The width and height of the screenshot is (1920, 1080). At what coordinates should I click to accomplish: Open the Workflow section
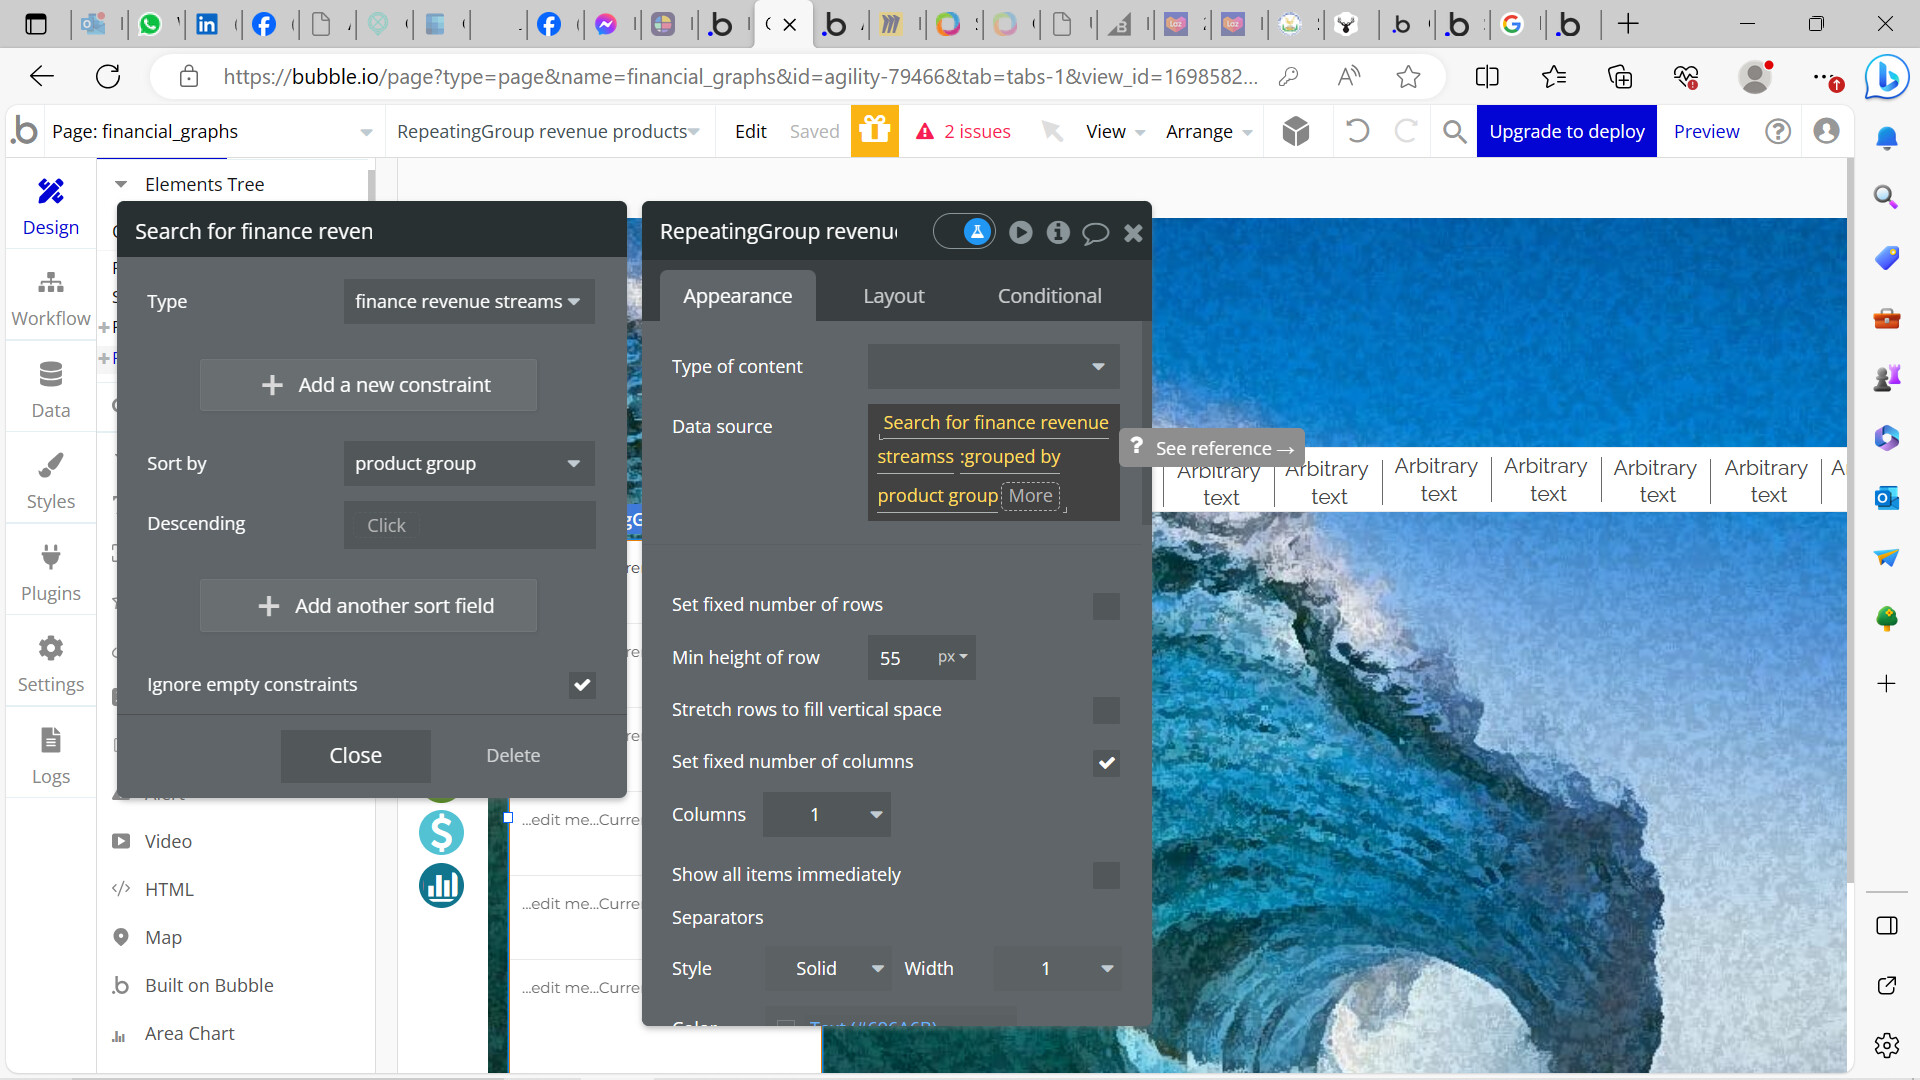point(50,298)
